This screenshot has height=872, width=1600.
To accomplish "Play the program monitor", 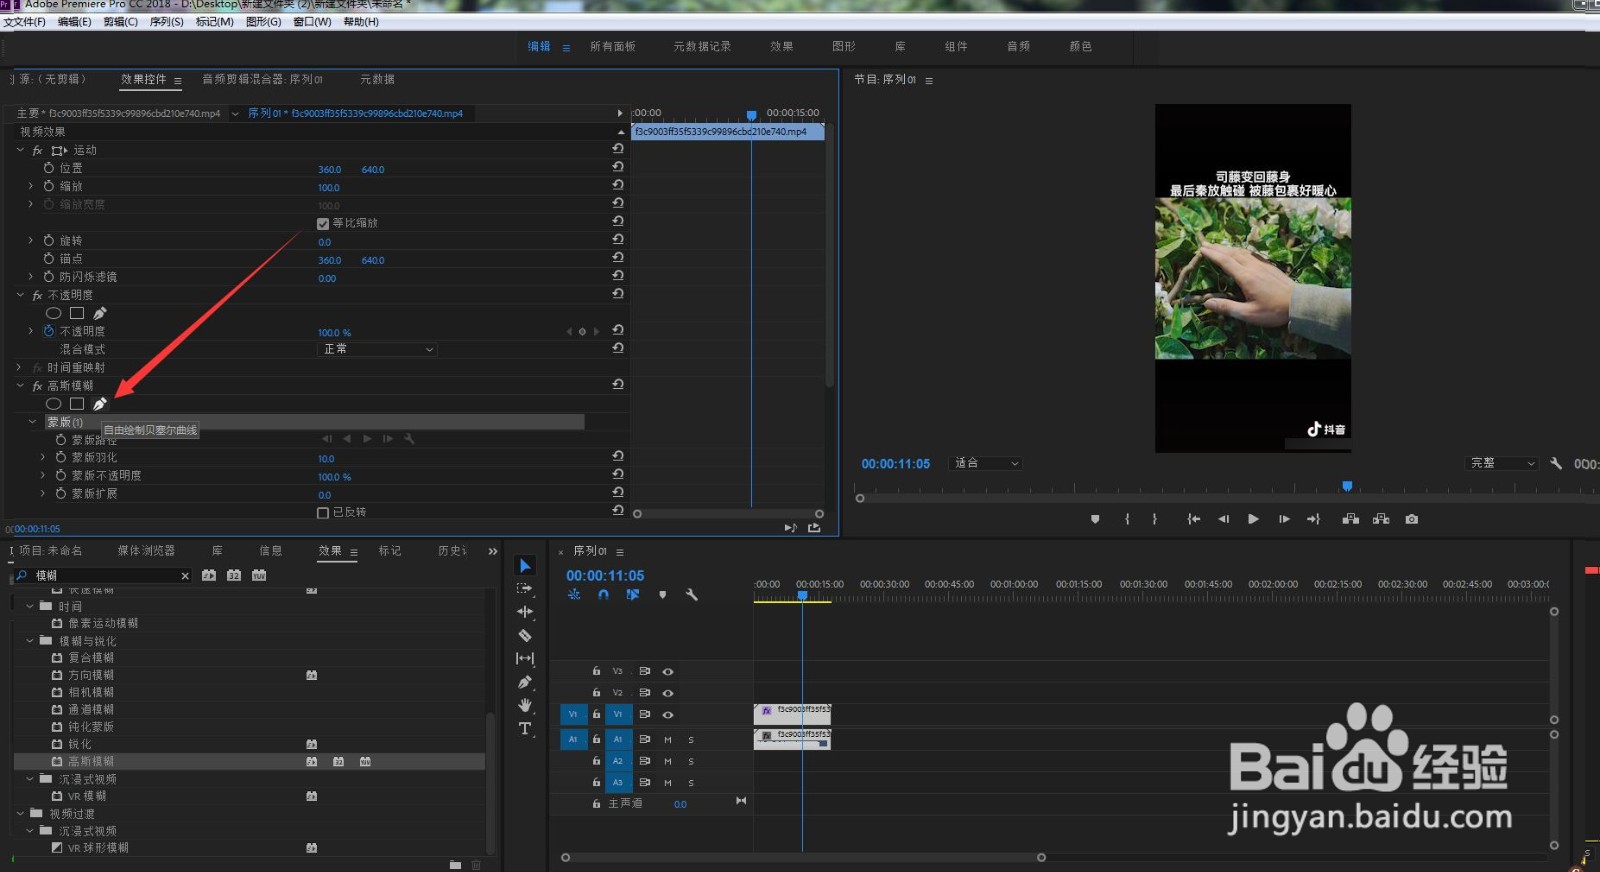I will [x=1253, y=519].
